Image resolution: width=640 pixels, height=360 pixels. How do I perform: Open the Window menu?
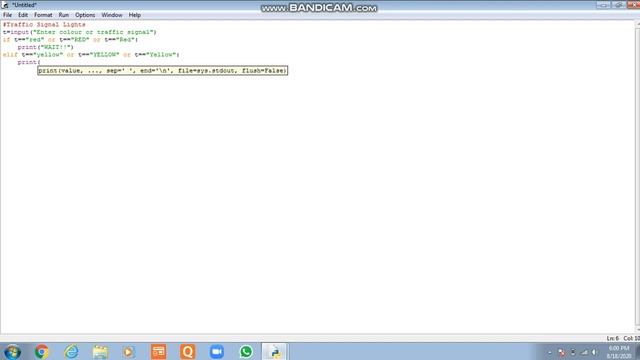pos(112,15)
